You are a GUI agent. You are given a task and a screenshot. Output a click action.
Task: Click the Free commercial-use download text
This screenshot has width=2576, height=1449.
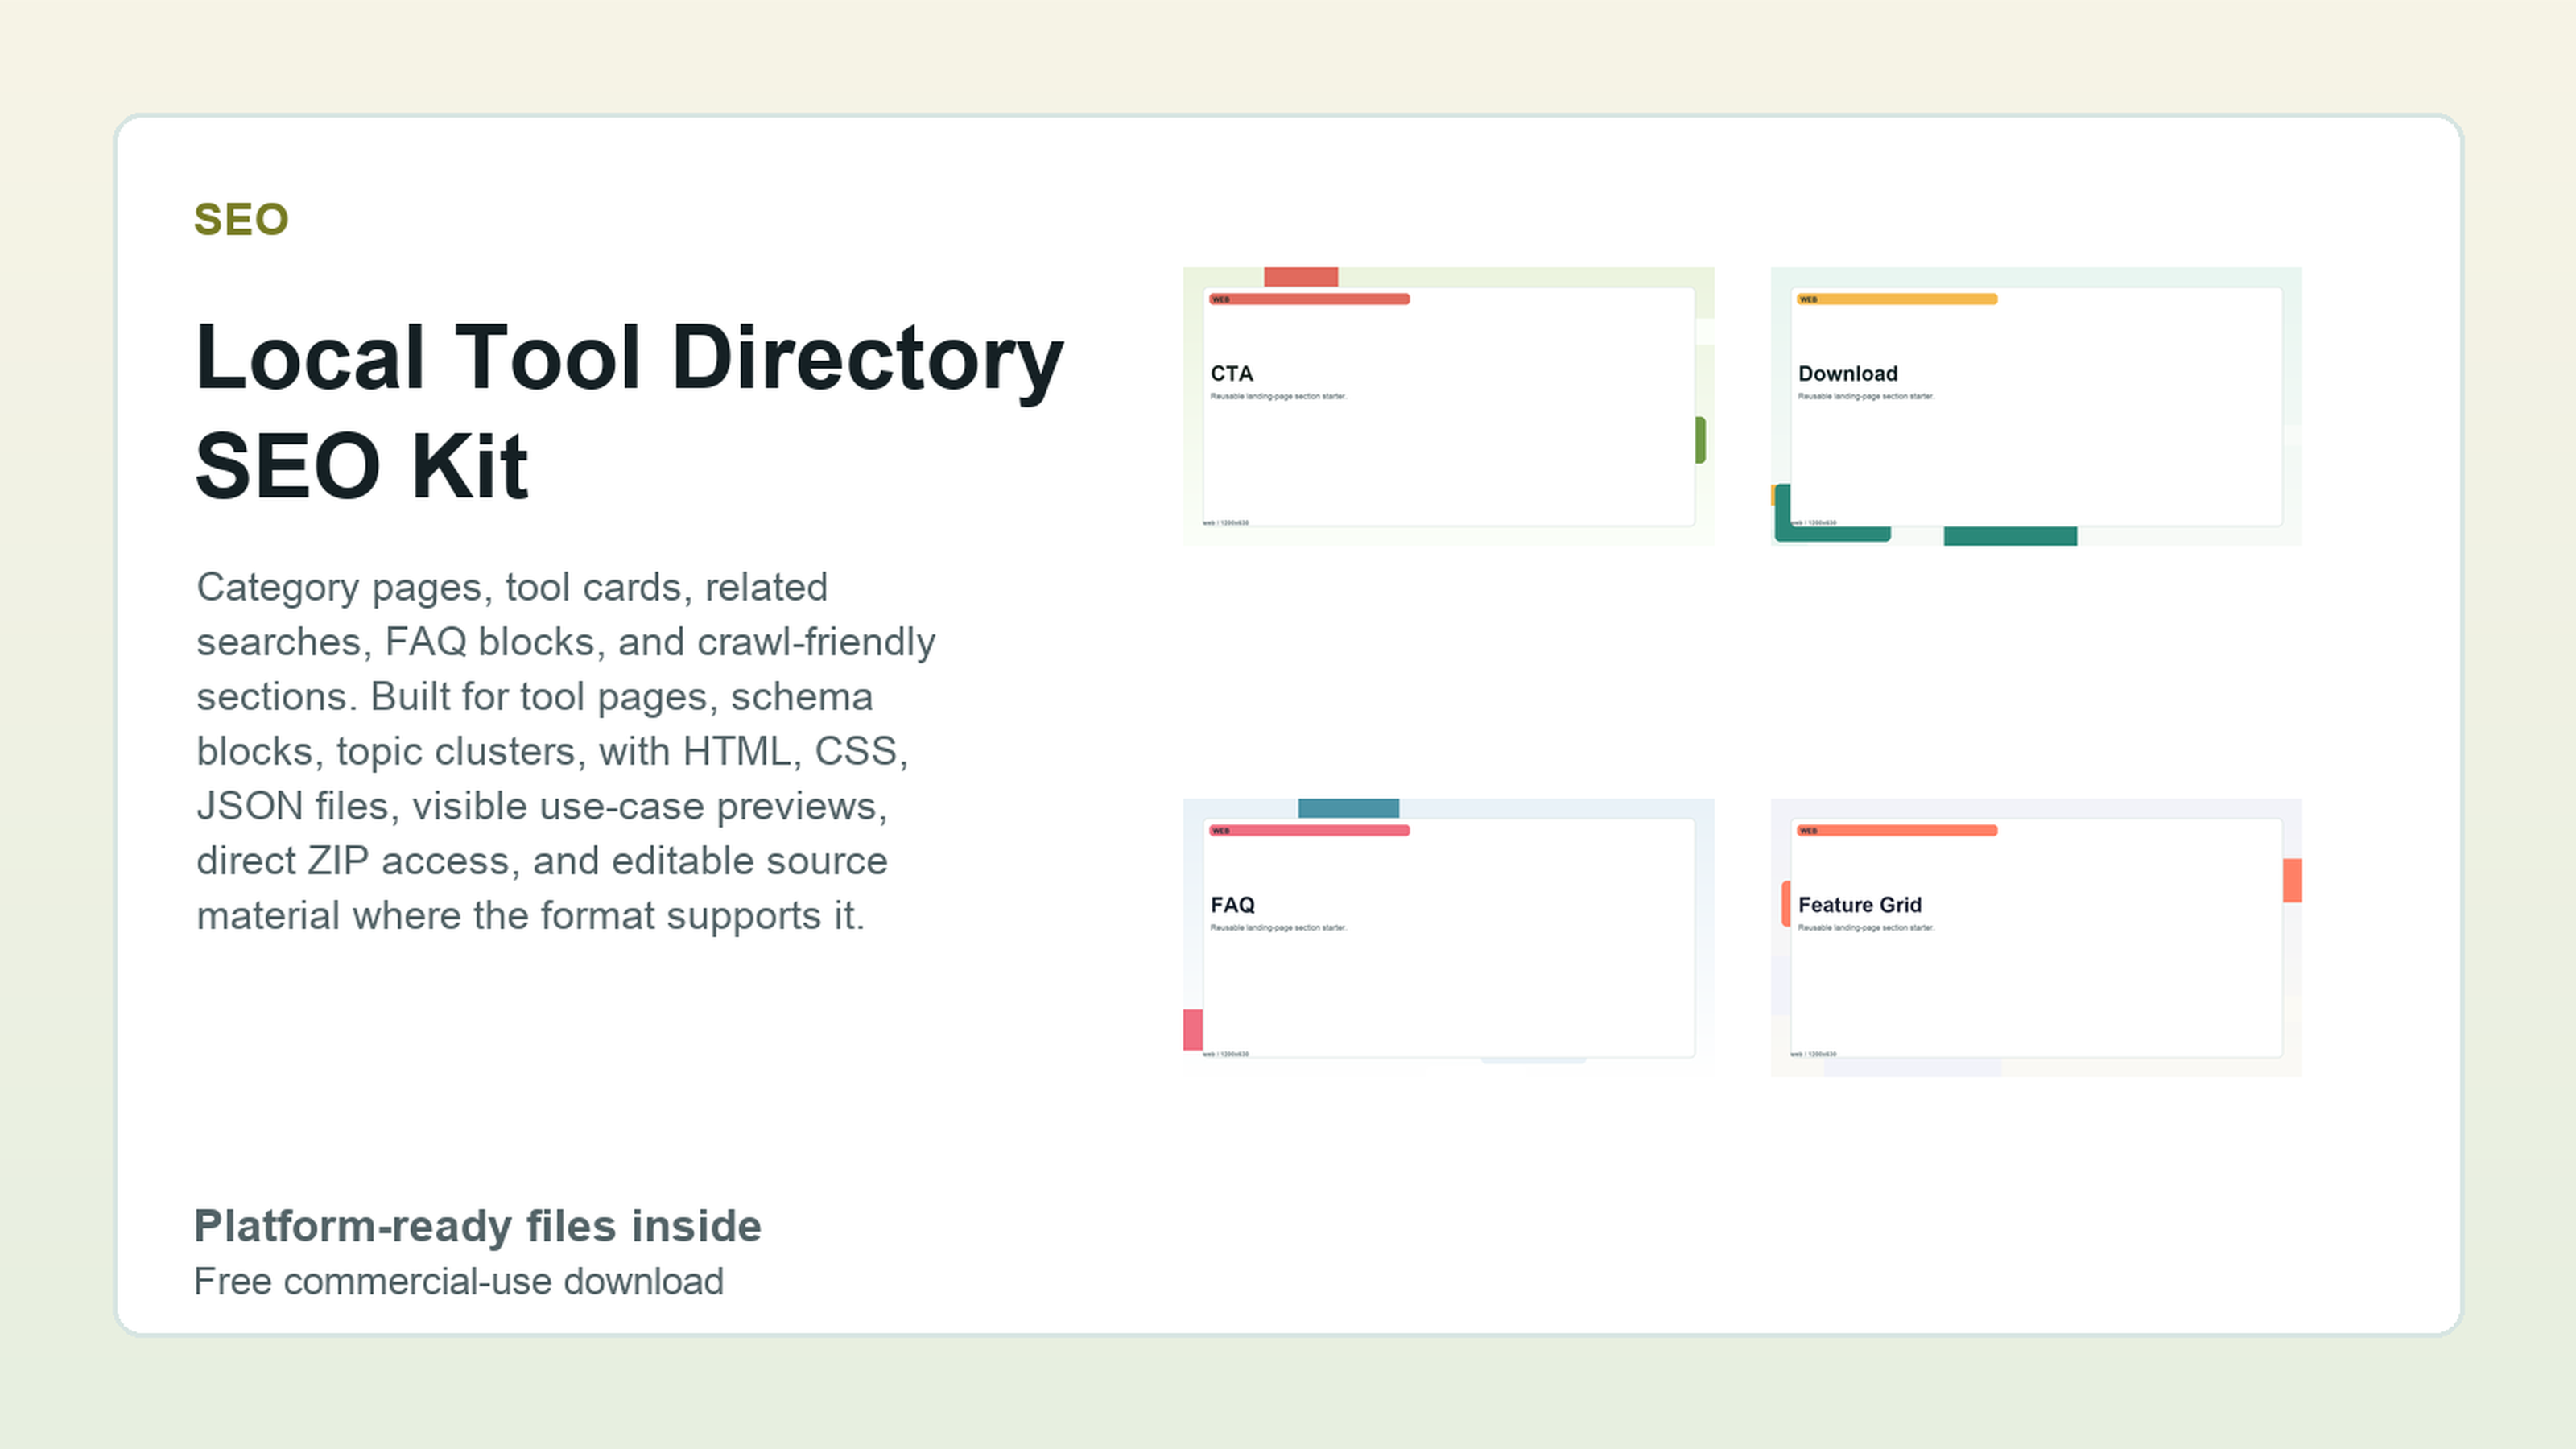(459, 1282)
